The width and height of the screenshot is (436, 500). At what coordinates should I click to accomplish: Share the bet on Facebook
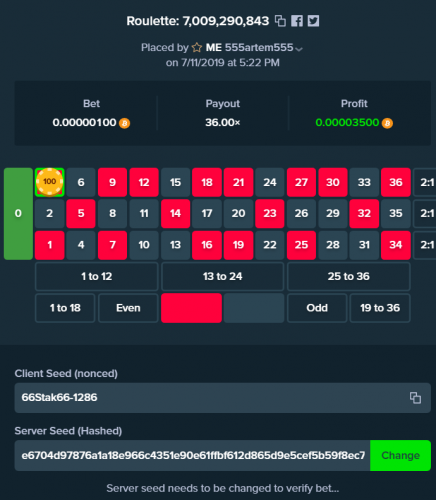pos(297,21)
